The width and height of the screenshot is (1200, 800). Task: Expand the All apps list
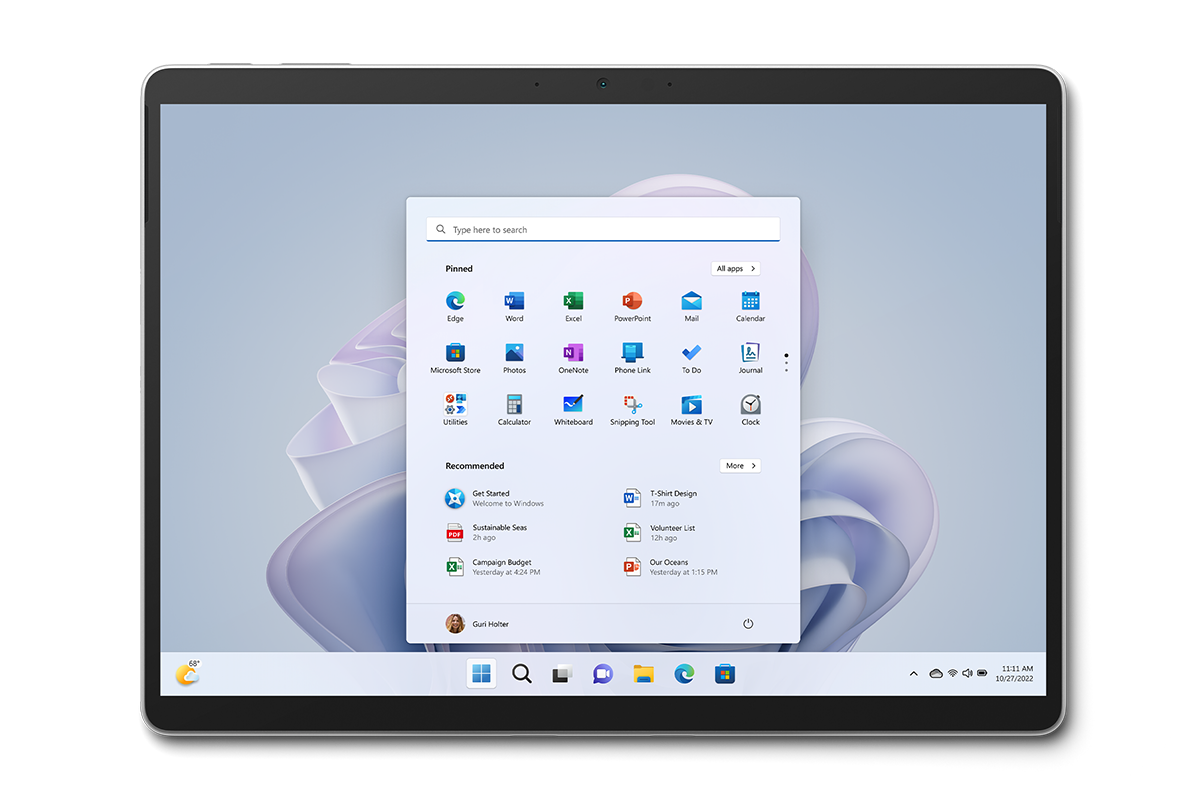(736, 269)
